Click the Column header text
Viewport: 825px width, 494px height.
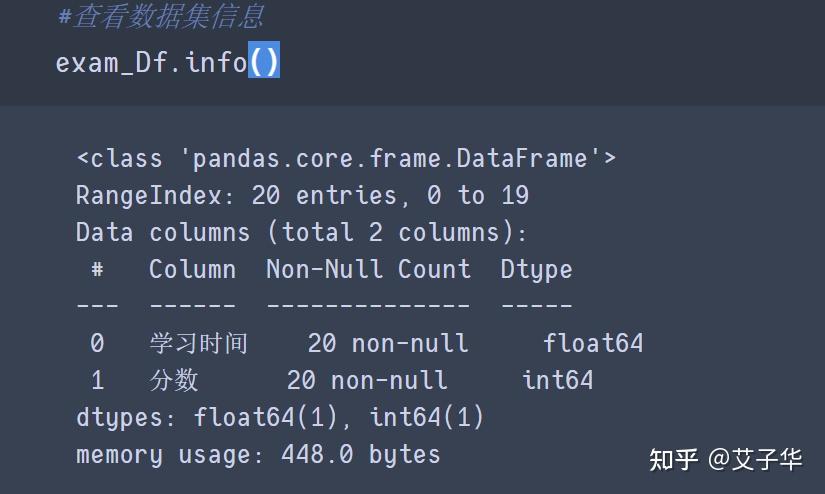point(192,269)
